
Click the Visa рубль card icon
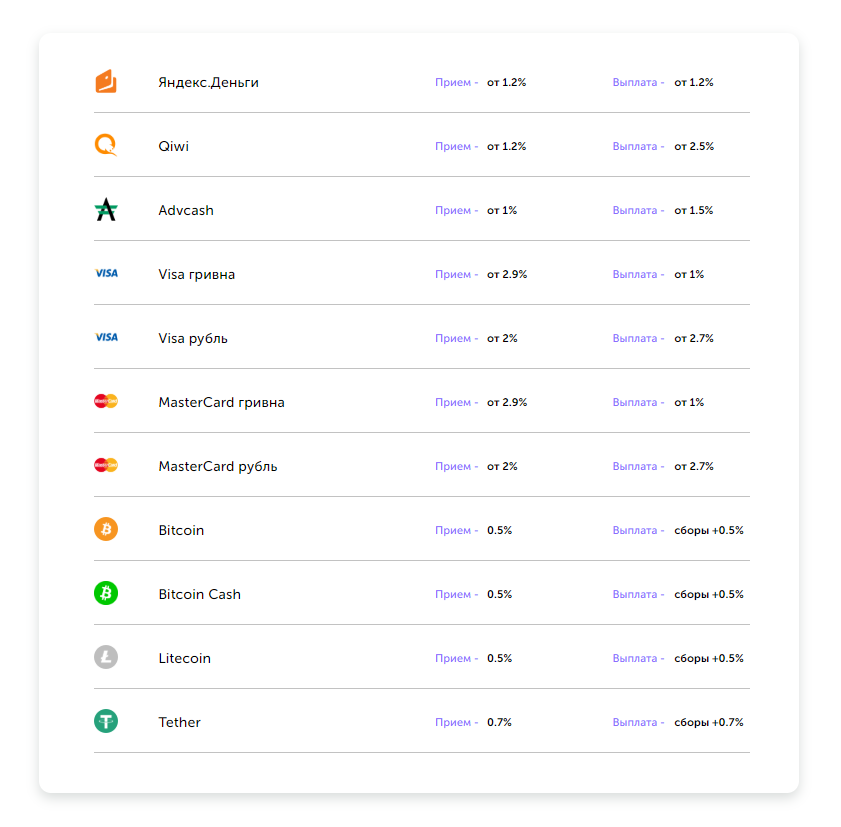coord(106,338)
